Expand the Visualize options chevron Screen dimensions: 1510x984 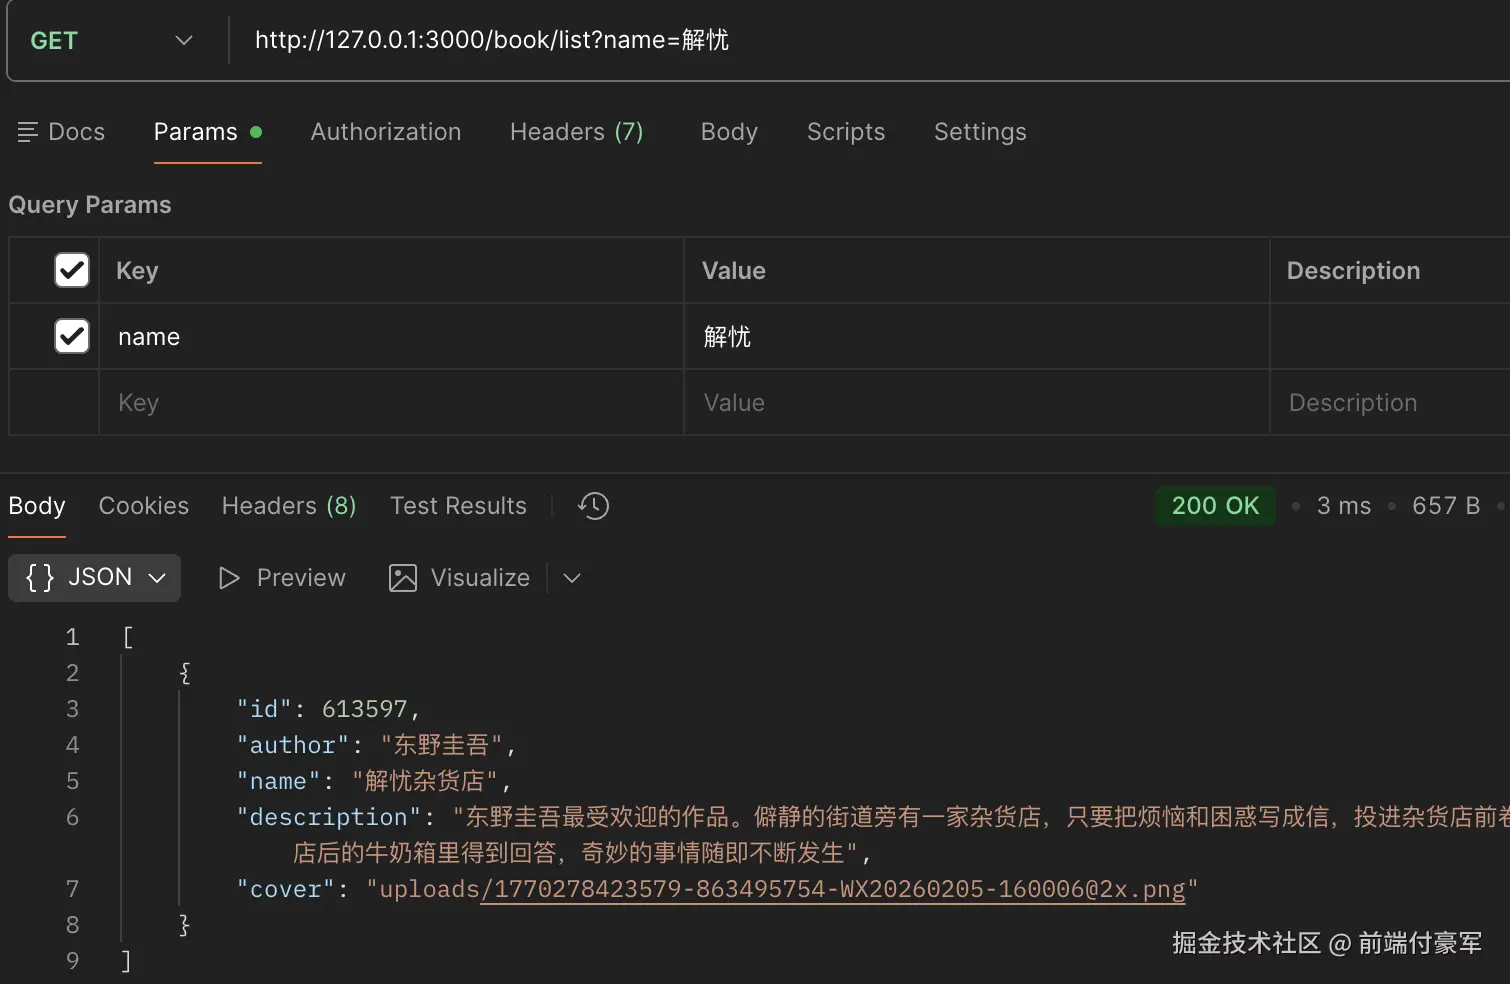(x=572, y=578)
